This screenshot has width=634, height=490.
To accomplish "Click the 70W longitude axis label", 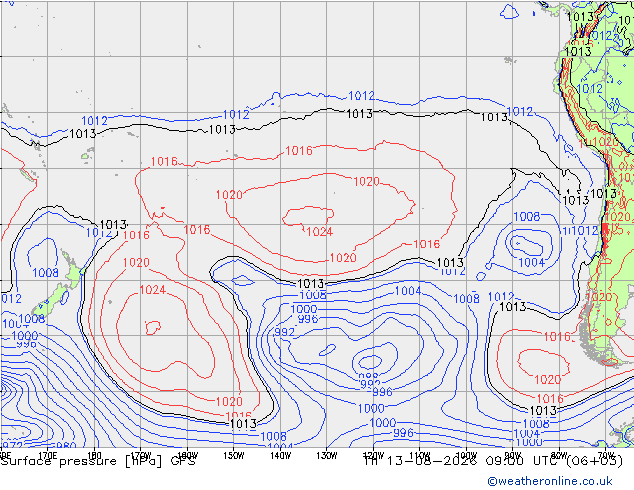I will [606, 456].
